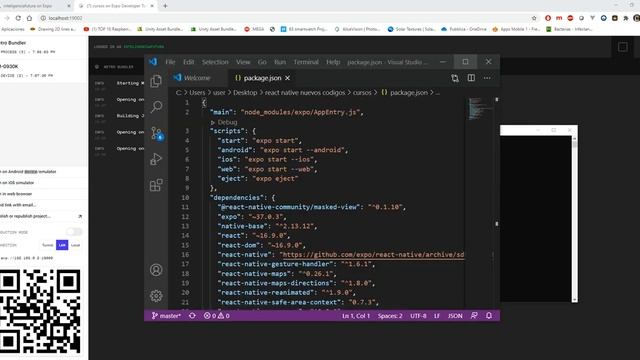Click Send link with email
The image size is (640, 360).
(x=18, y=205)
